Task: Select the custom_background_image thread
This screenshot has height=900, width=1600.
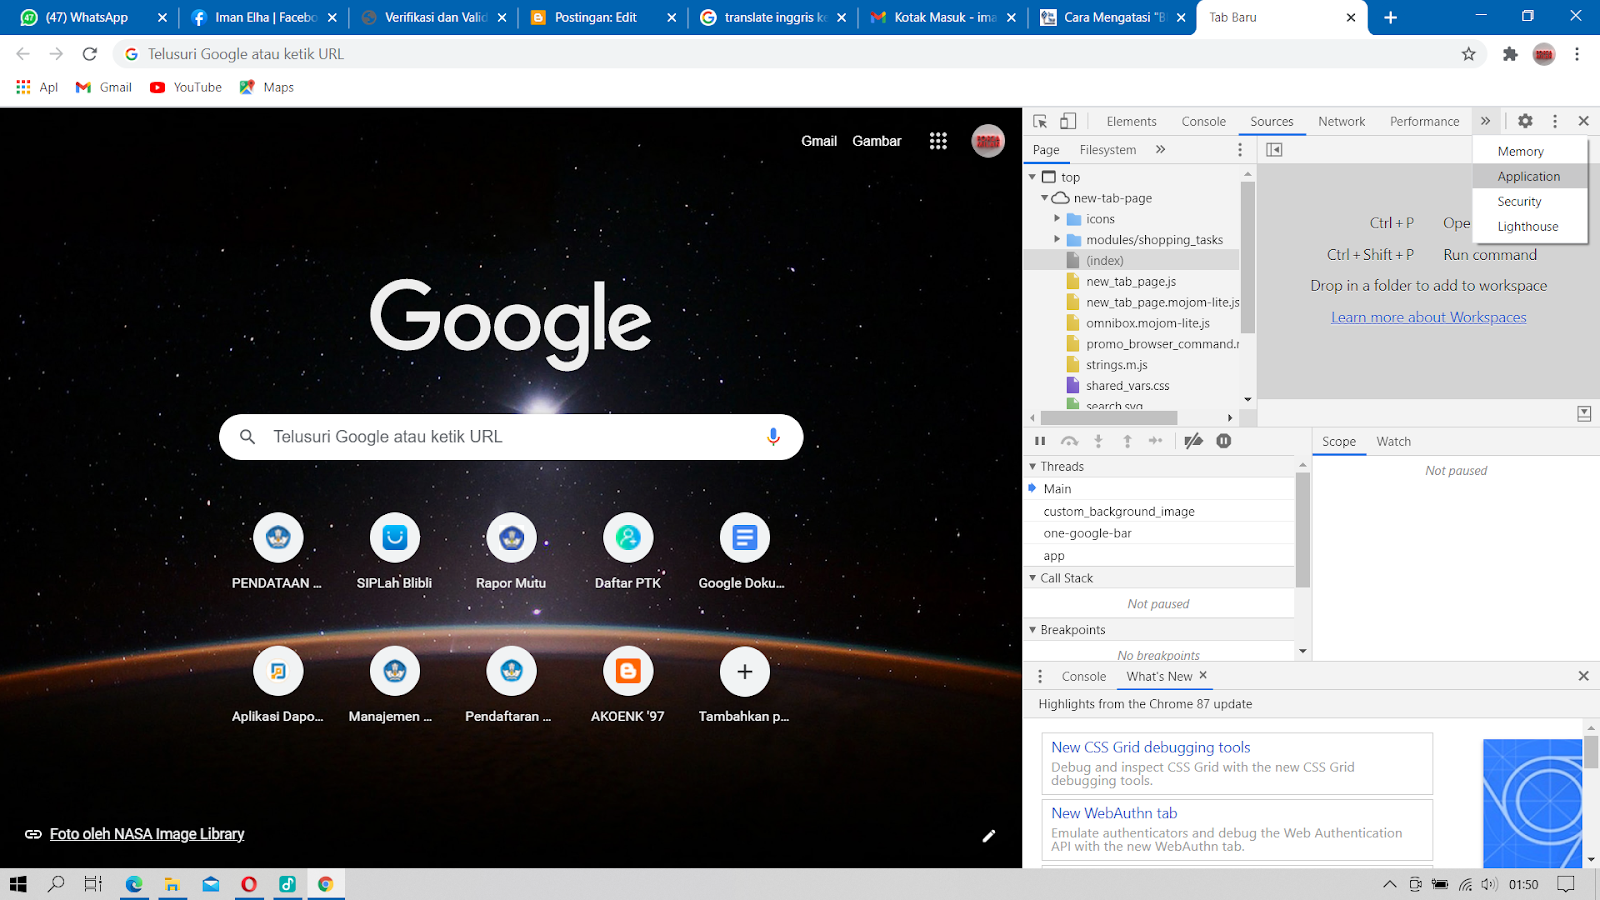Action: (1119, 511)
